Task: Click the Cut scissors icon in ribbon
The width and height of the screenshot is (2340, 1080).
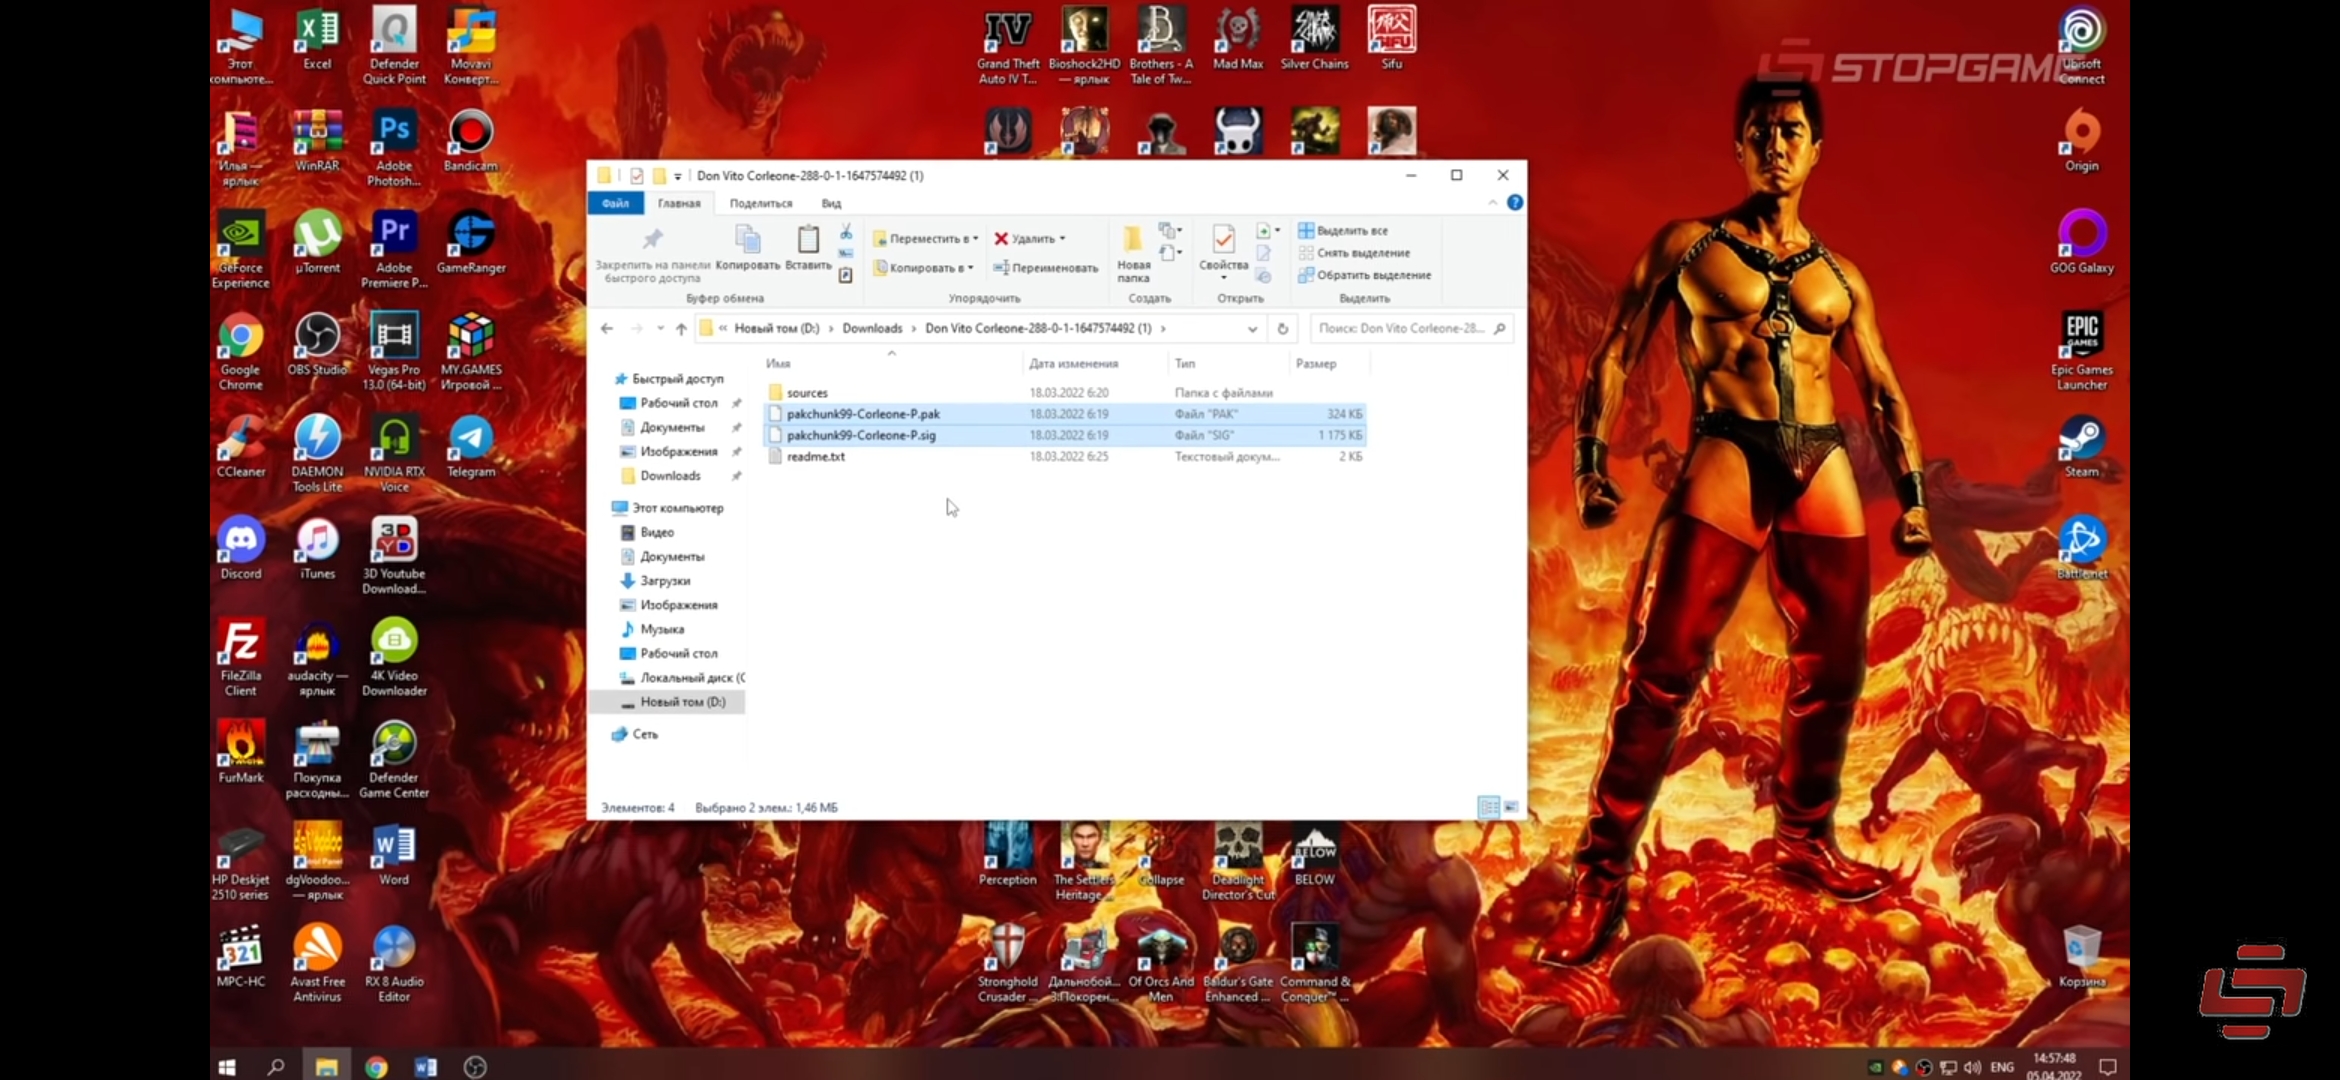Action: coord(846,232)
